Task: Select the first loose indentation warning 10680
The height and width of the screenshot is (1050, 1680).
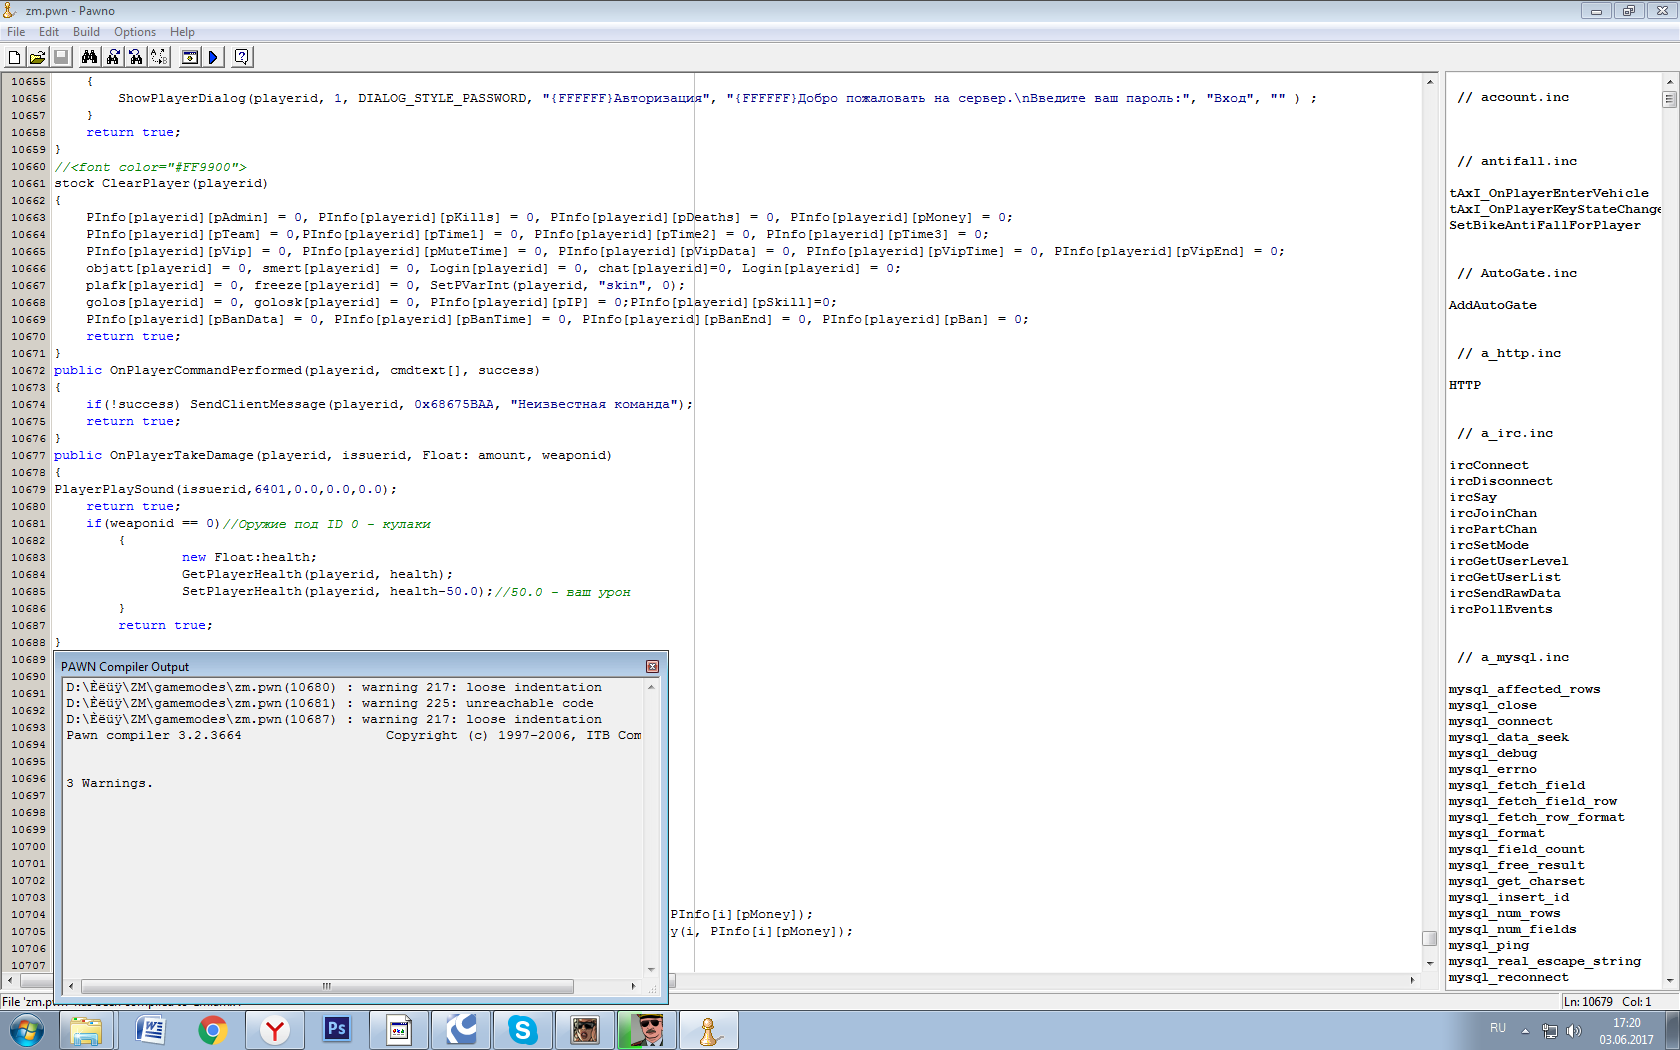Action: coord(334,687)
